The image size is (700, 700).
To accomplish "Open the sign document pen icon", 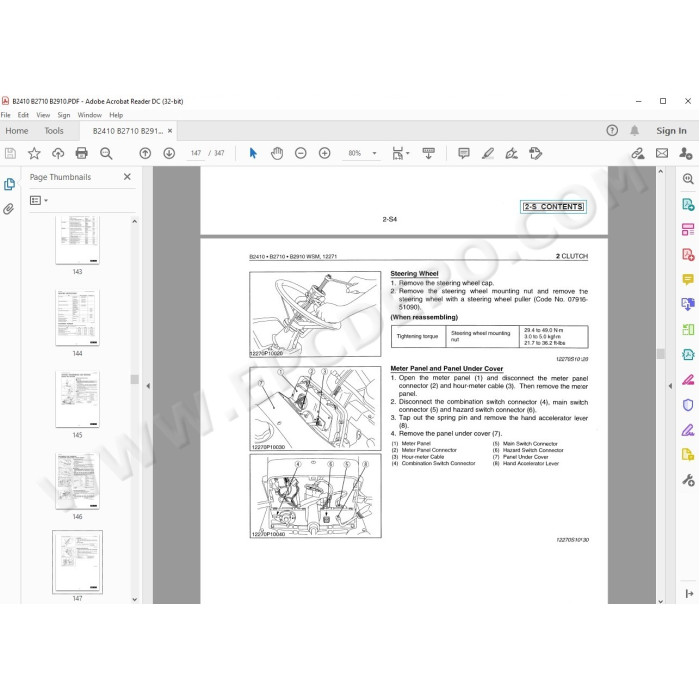I will coord(512,154).
